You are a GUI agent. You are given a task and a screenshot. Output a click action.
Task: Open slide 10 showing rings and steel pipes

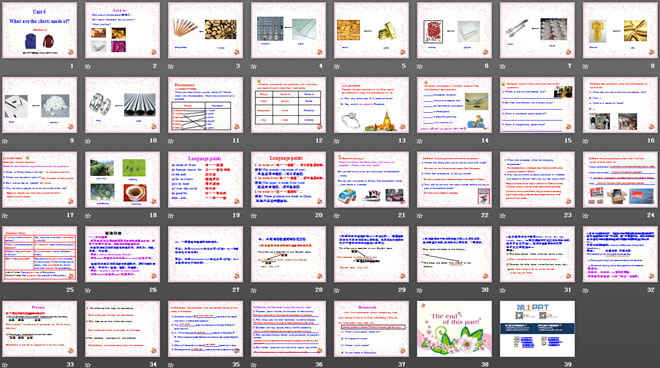pyautogui.click(x=122, y=105)
